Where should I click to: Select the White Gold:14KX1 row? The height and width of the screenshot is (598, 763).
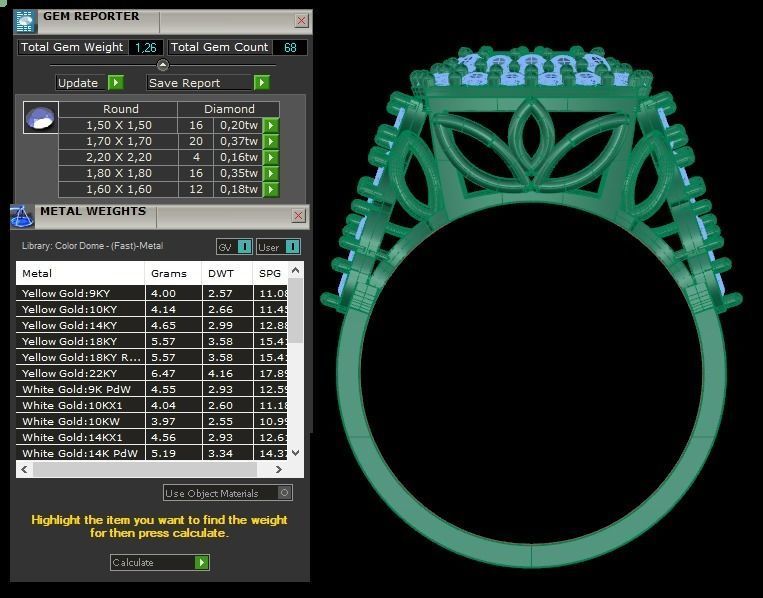pos(152,437)
